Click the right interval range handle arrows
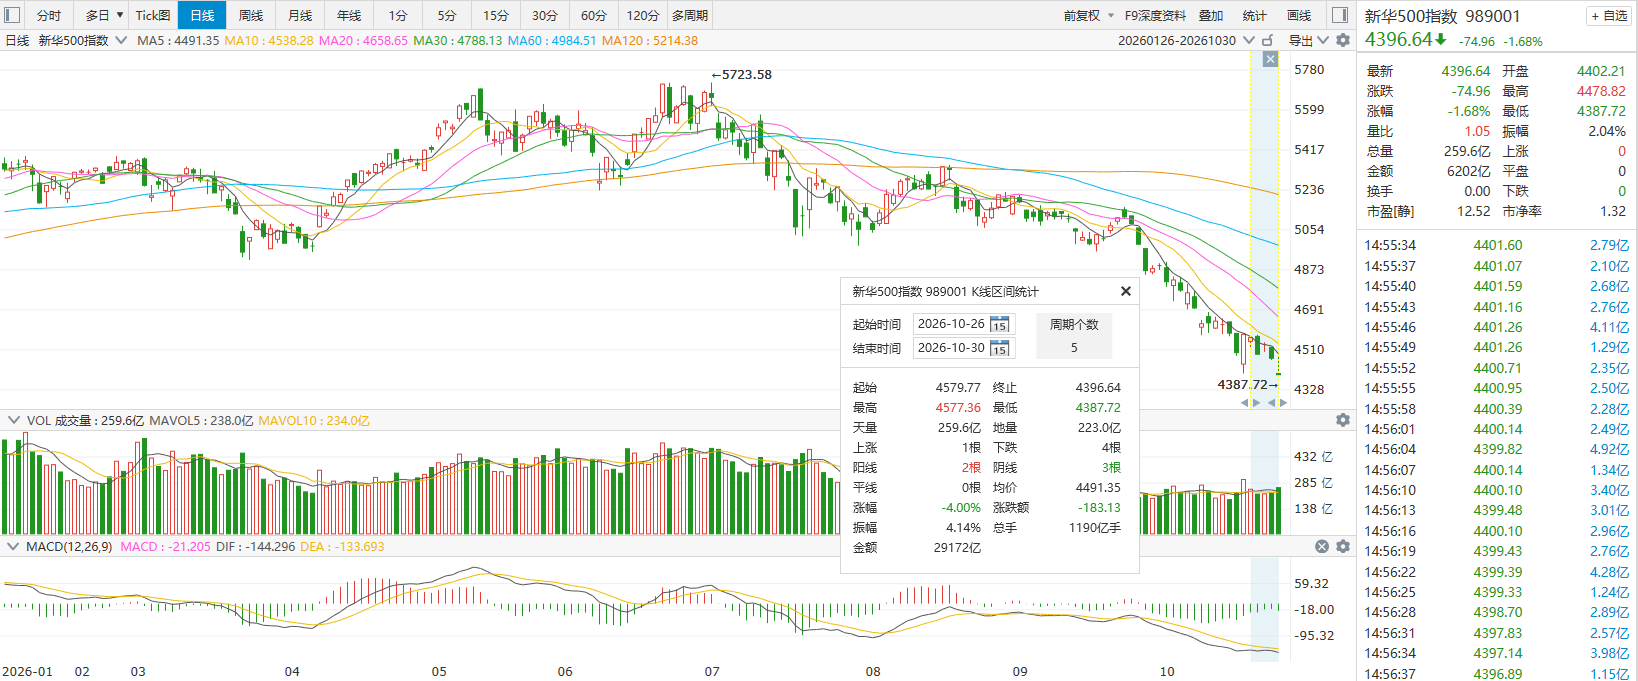 click(1278, 402)
